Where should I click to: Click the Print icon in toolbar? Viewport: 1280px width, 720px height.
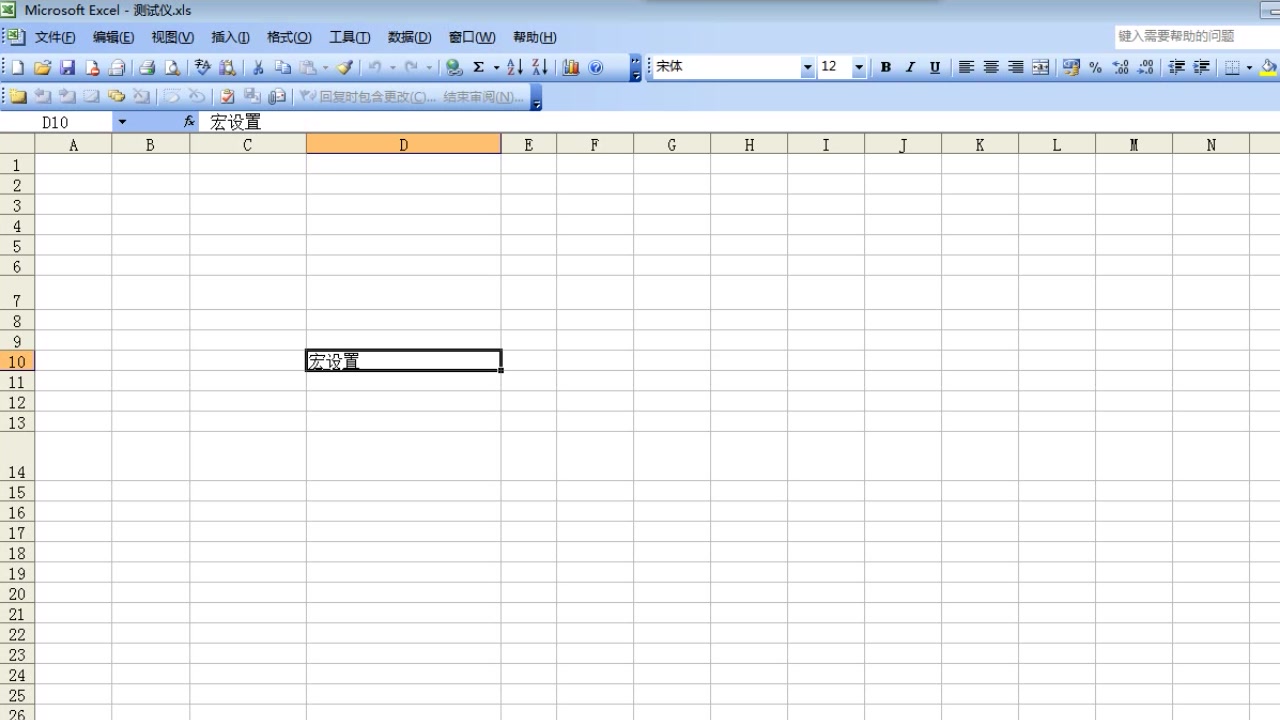(x=147, y=68)
